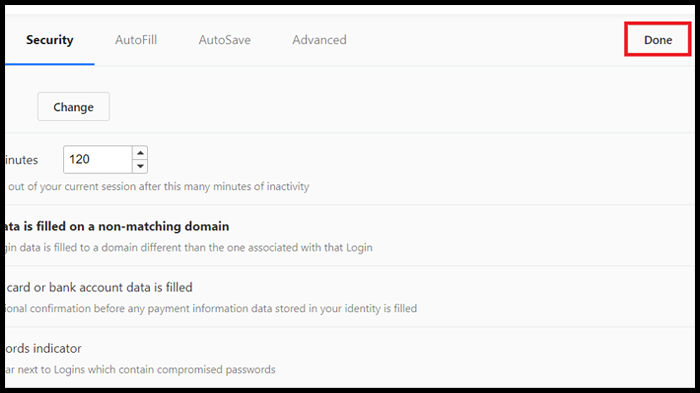
Task: Click the description about domain different than Login
Action: [x=189, y=247]
